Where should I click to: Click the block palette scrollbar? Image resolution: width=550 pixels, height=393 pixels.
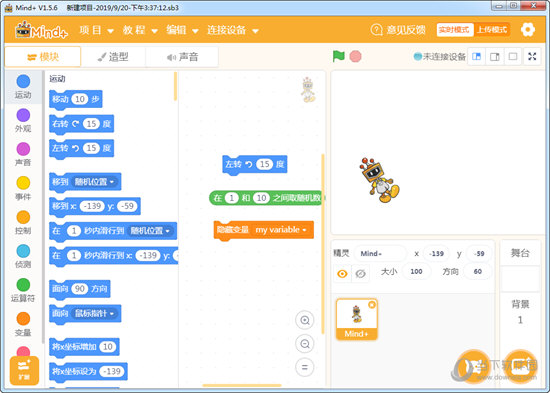(175, 86)
